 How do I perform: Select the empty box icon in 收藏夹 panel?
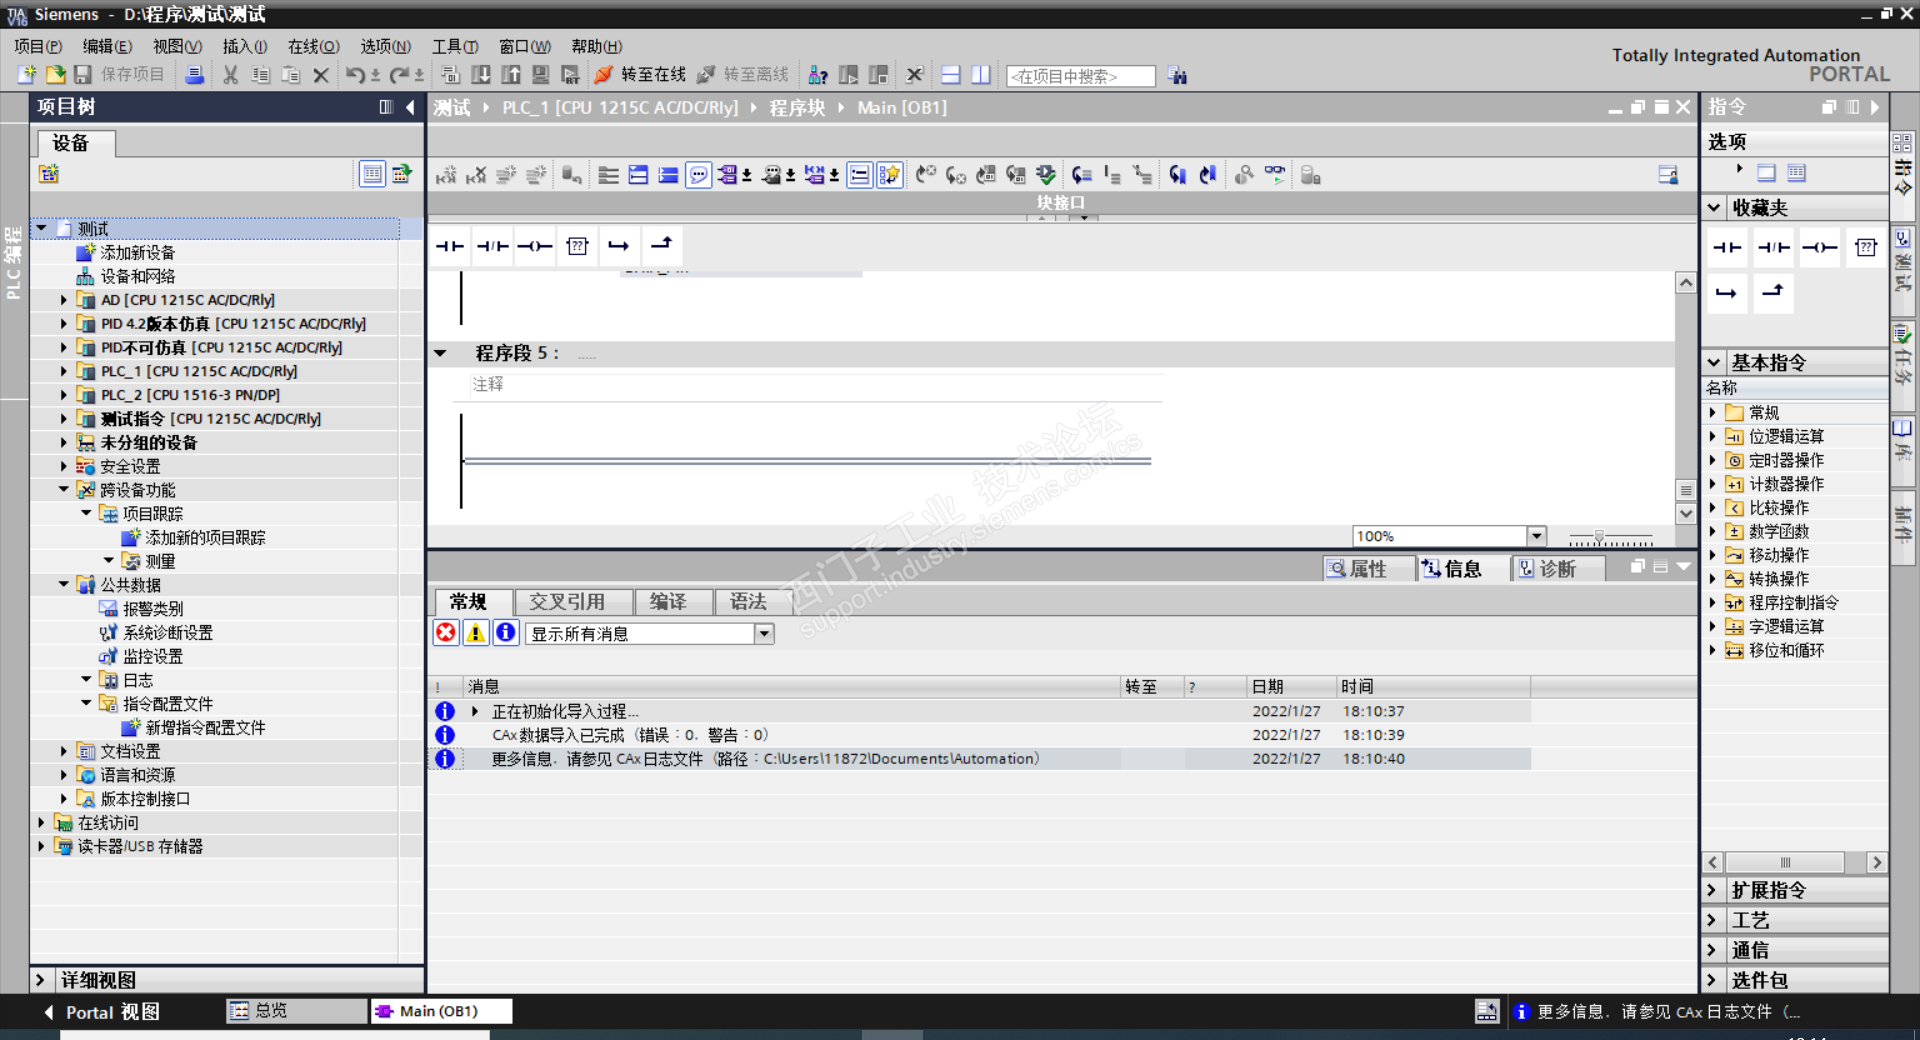click(1866, 247)
